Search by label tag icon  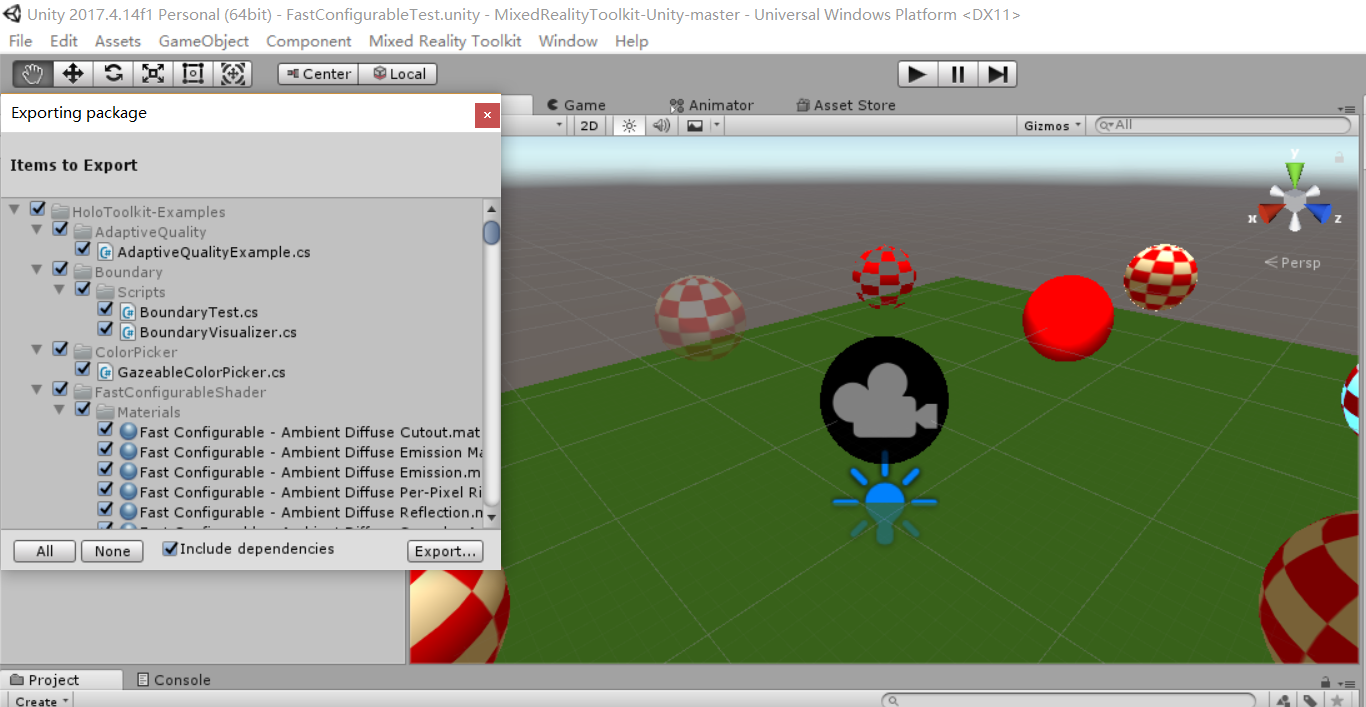click(1310, 701)
